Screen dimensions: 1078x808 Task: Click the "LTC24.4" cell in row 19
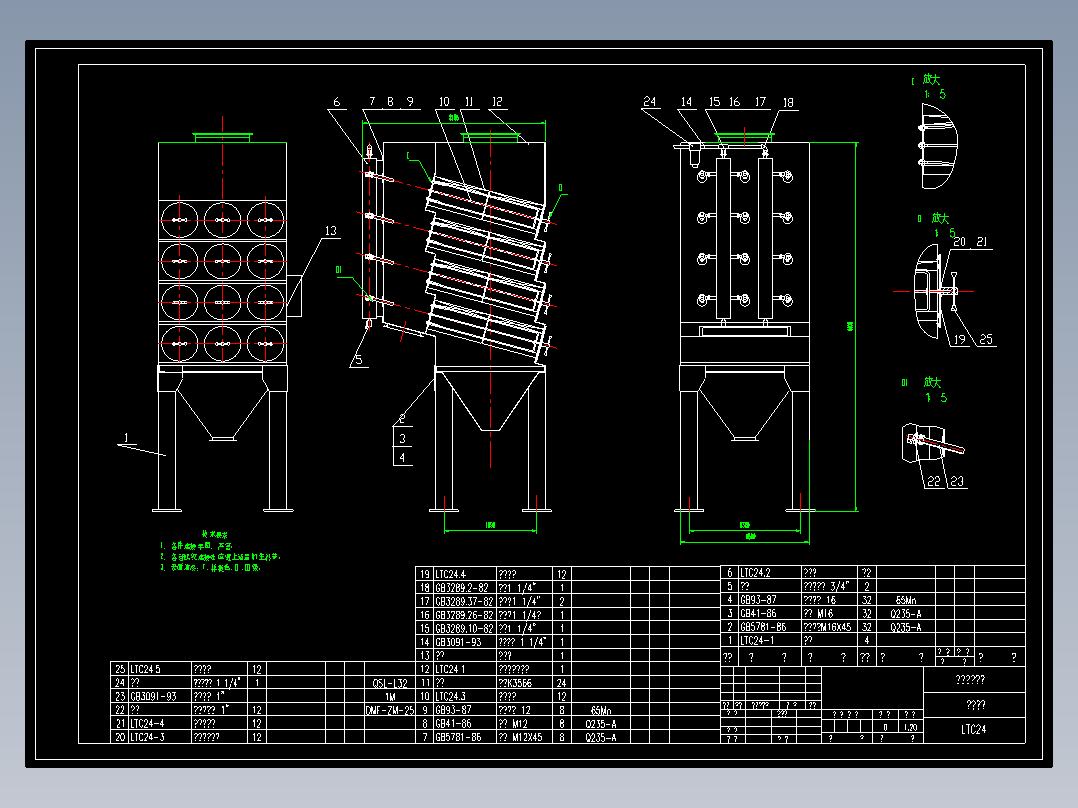pos(464,574)
